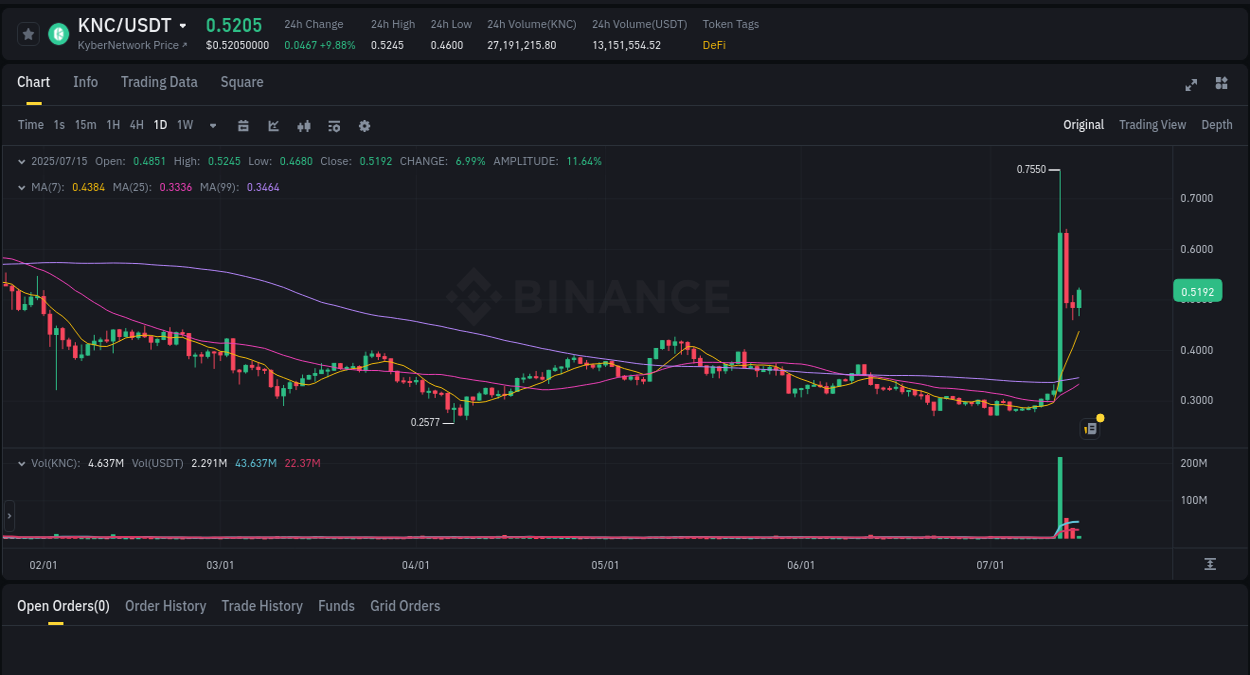Open the news notification icon on chart
Image resolution: width=1250 pixels, height=675 pixels.
(1089, 427)
